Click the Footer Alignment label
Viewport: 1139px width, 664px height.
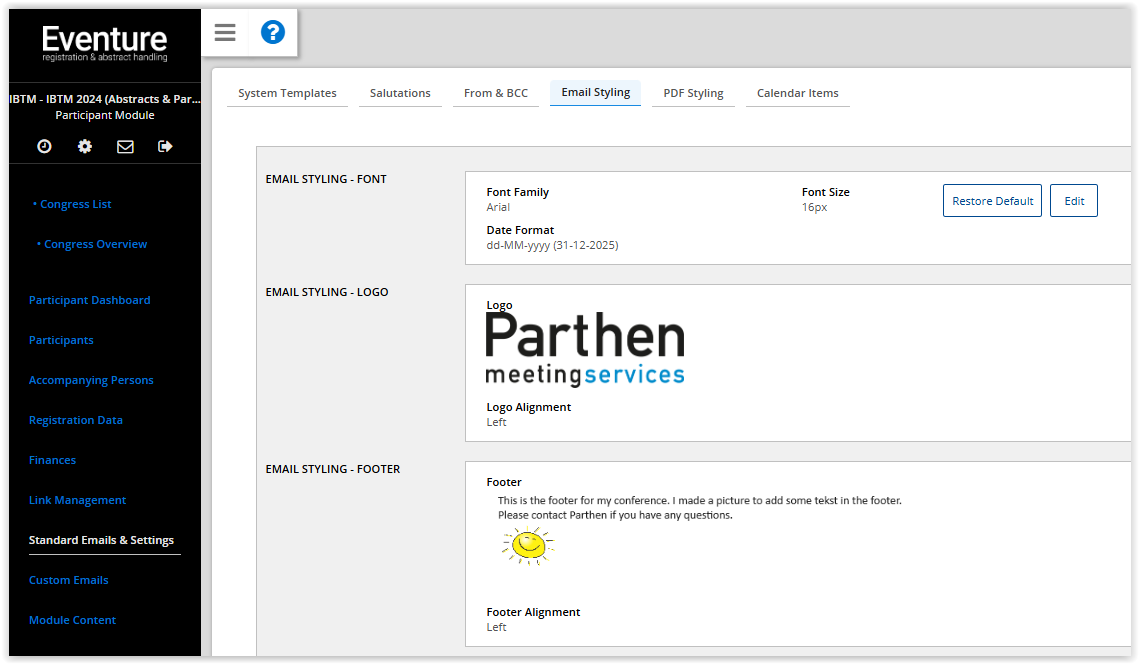click(533, 612)
